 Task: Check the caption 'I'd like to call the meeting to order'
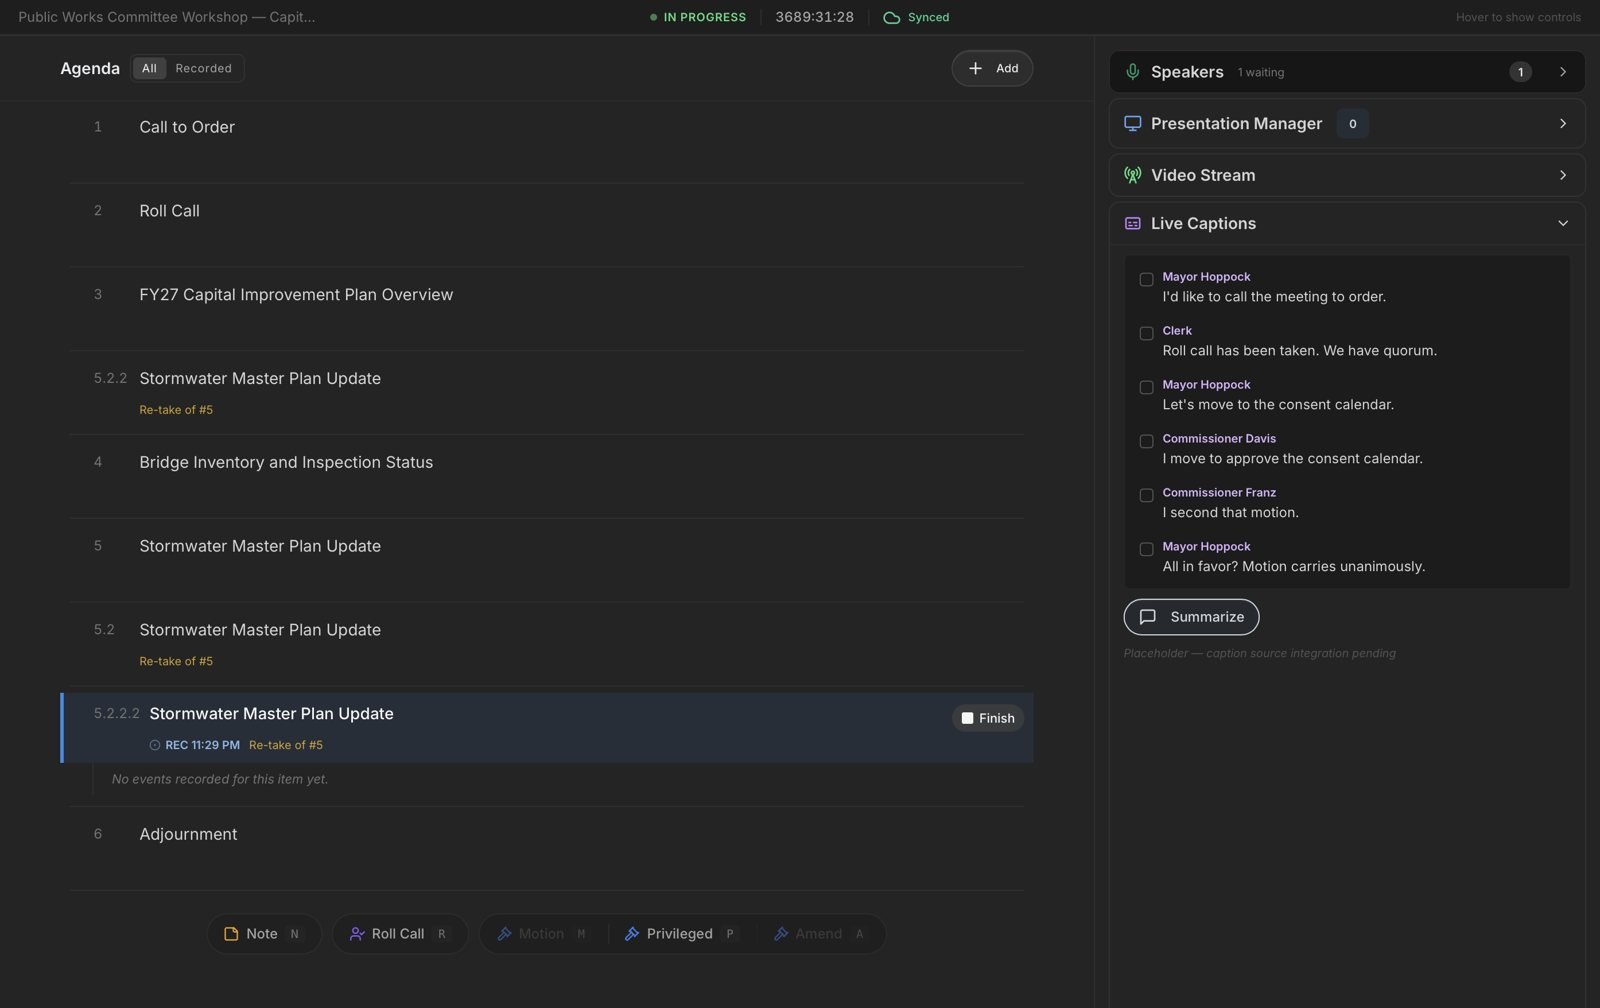(x=1146, y=280)
